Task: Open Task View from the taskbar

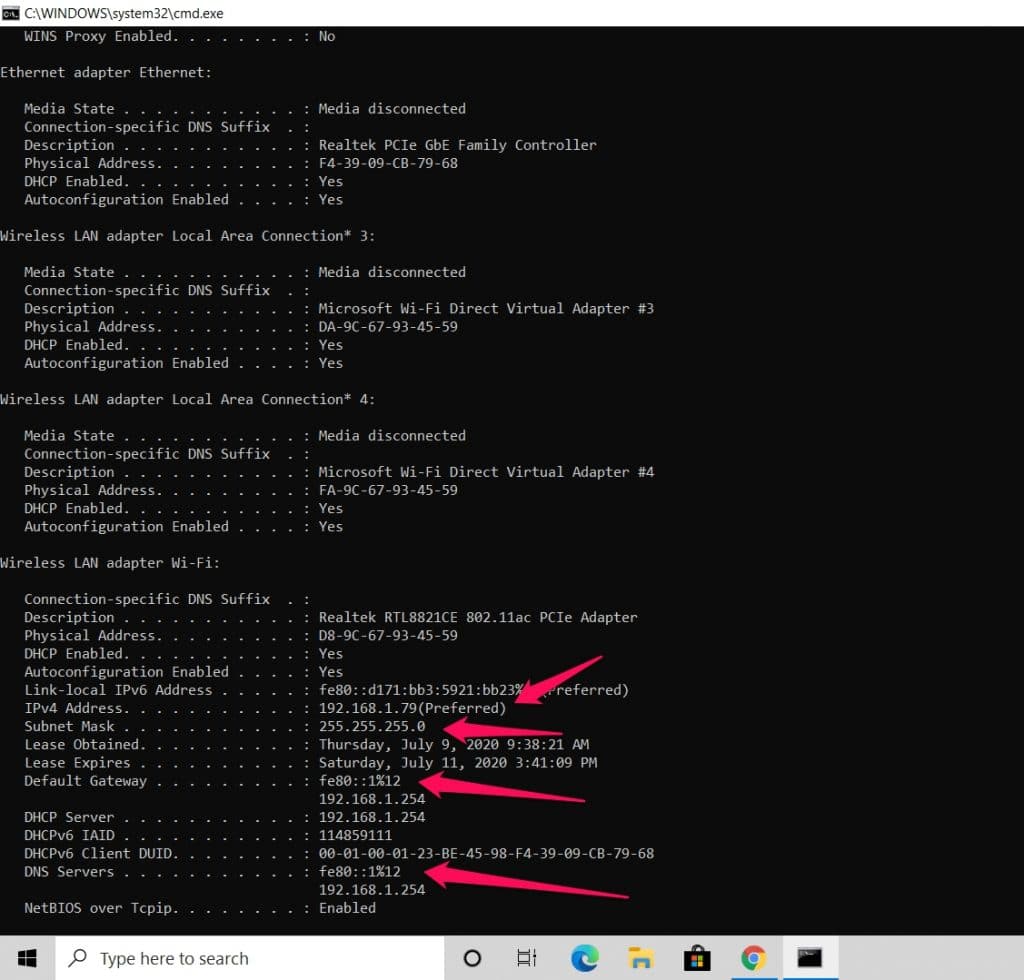Action: tap(527, 958)
